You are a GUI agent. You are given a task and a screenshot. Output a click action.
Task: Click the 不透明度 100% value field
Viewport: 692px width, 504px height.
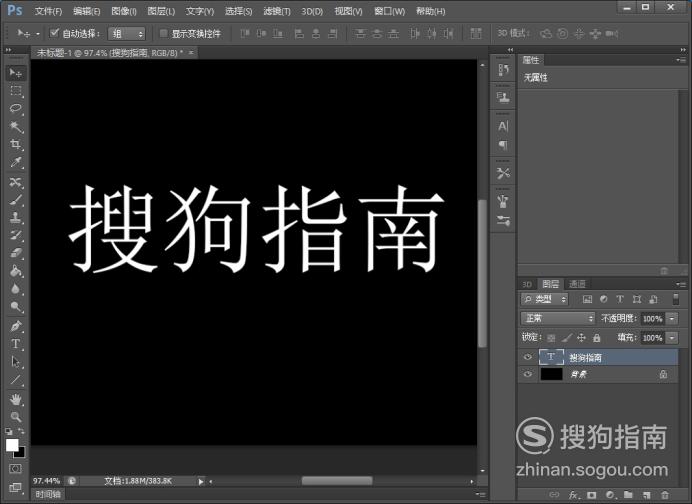(653, 319)
